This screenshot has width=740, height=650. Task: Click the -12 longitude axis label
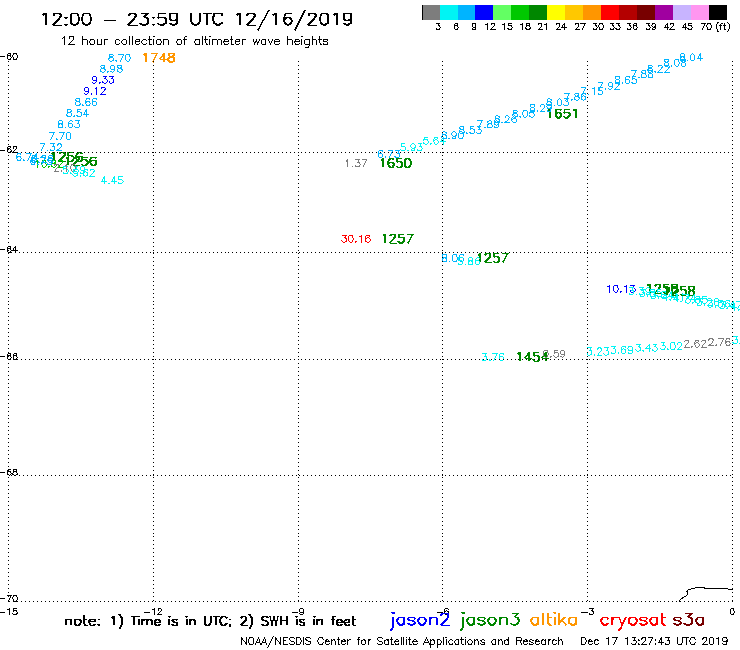click(153, 612)
